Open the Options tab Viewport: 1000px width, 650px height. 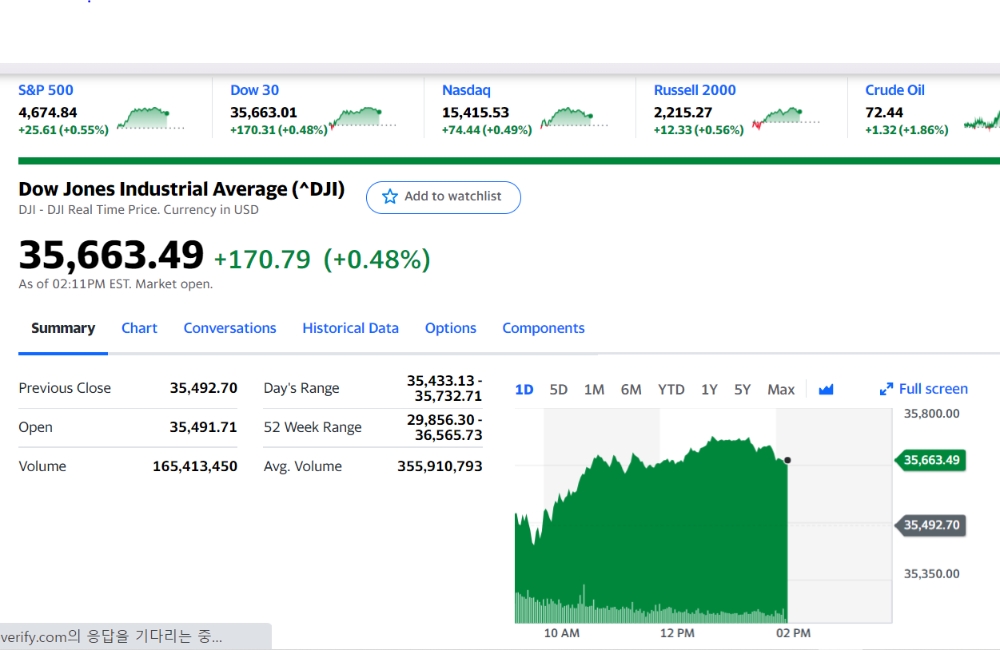pos(450,328)
